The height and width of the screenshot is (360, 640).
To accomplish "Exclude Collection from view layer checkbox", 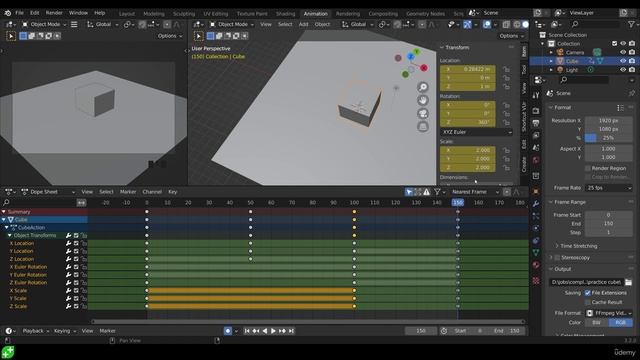I will [614, 43].
